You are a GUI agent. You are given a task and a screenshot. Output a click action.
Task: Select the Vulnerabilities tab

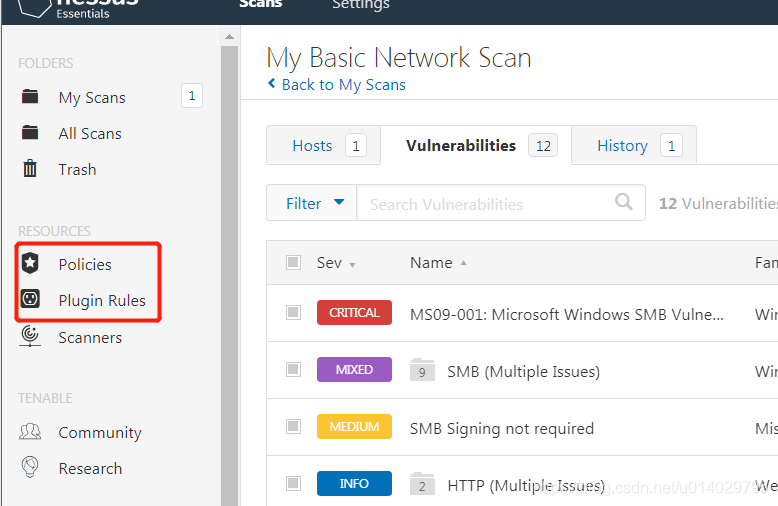click(x=476, y=145)
